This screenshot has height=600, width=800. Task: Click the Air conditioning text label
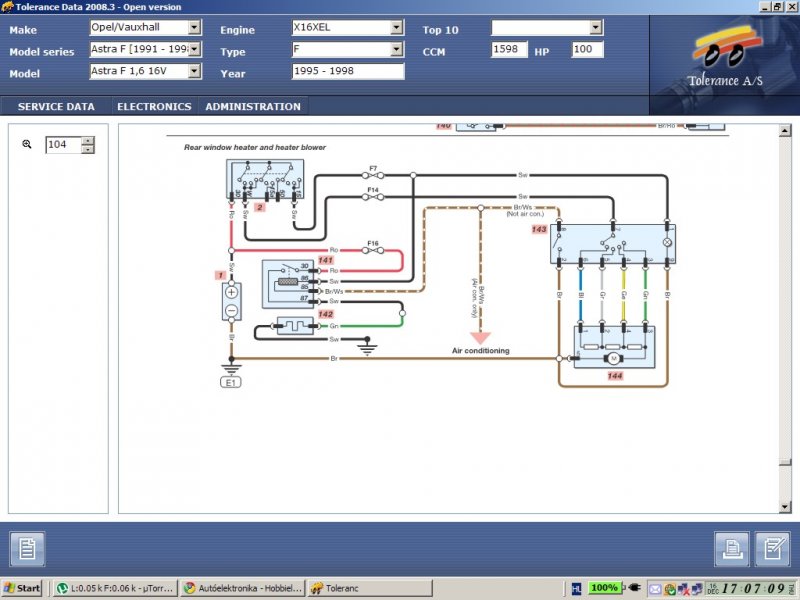(481, 351)
